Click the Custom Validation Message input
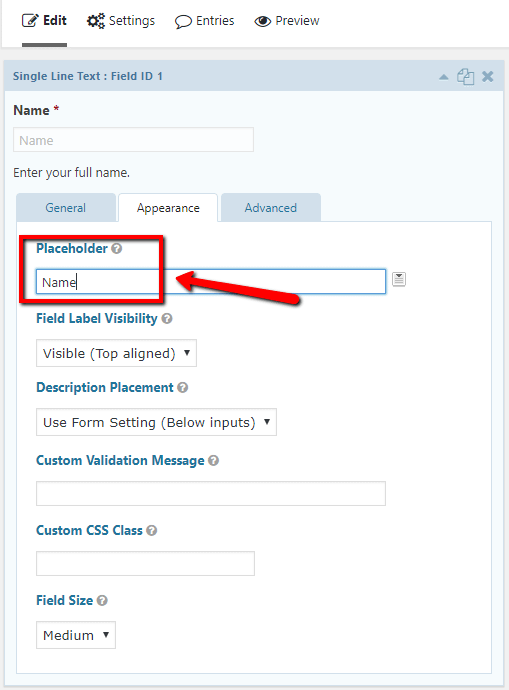Viewport: 509px width, 690px height. tap(211, 493)
